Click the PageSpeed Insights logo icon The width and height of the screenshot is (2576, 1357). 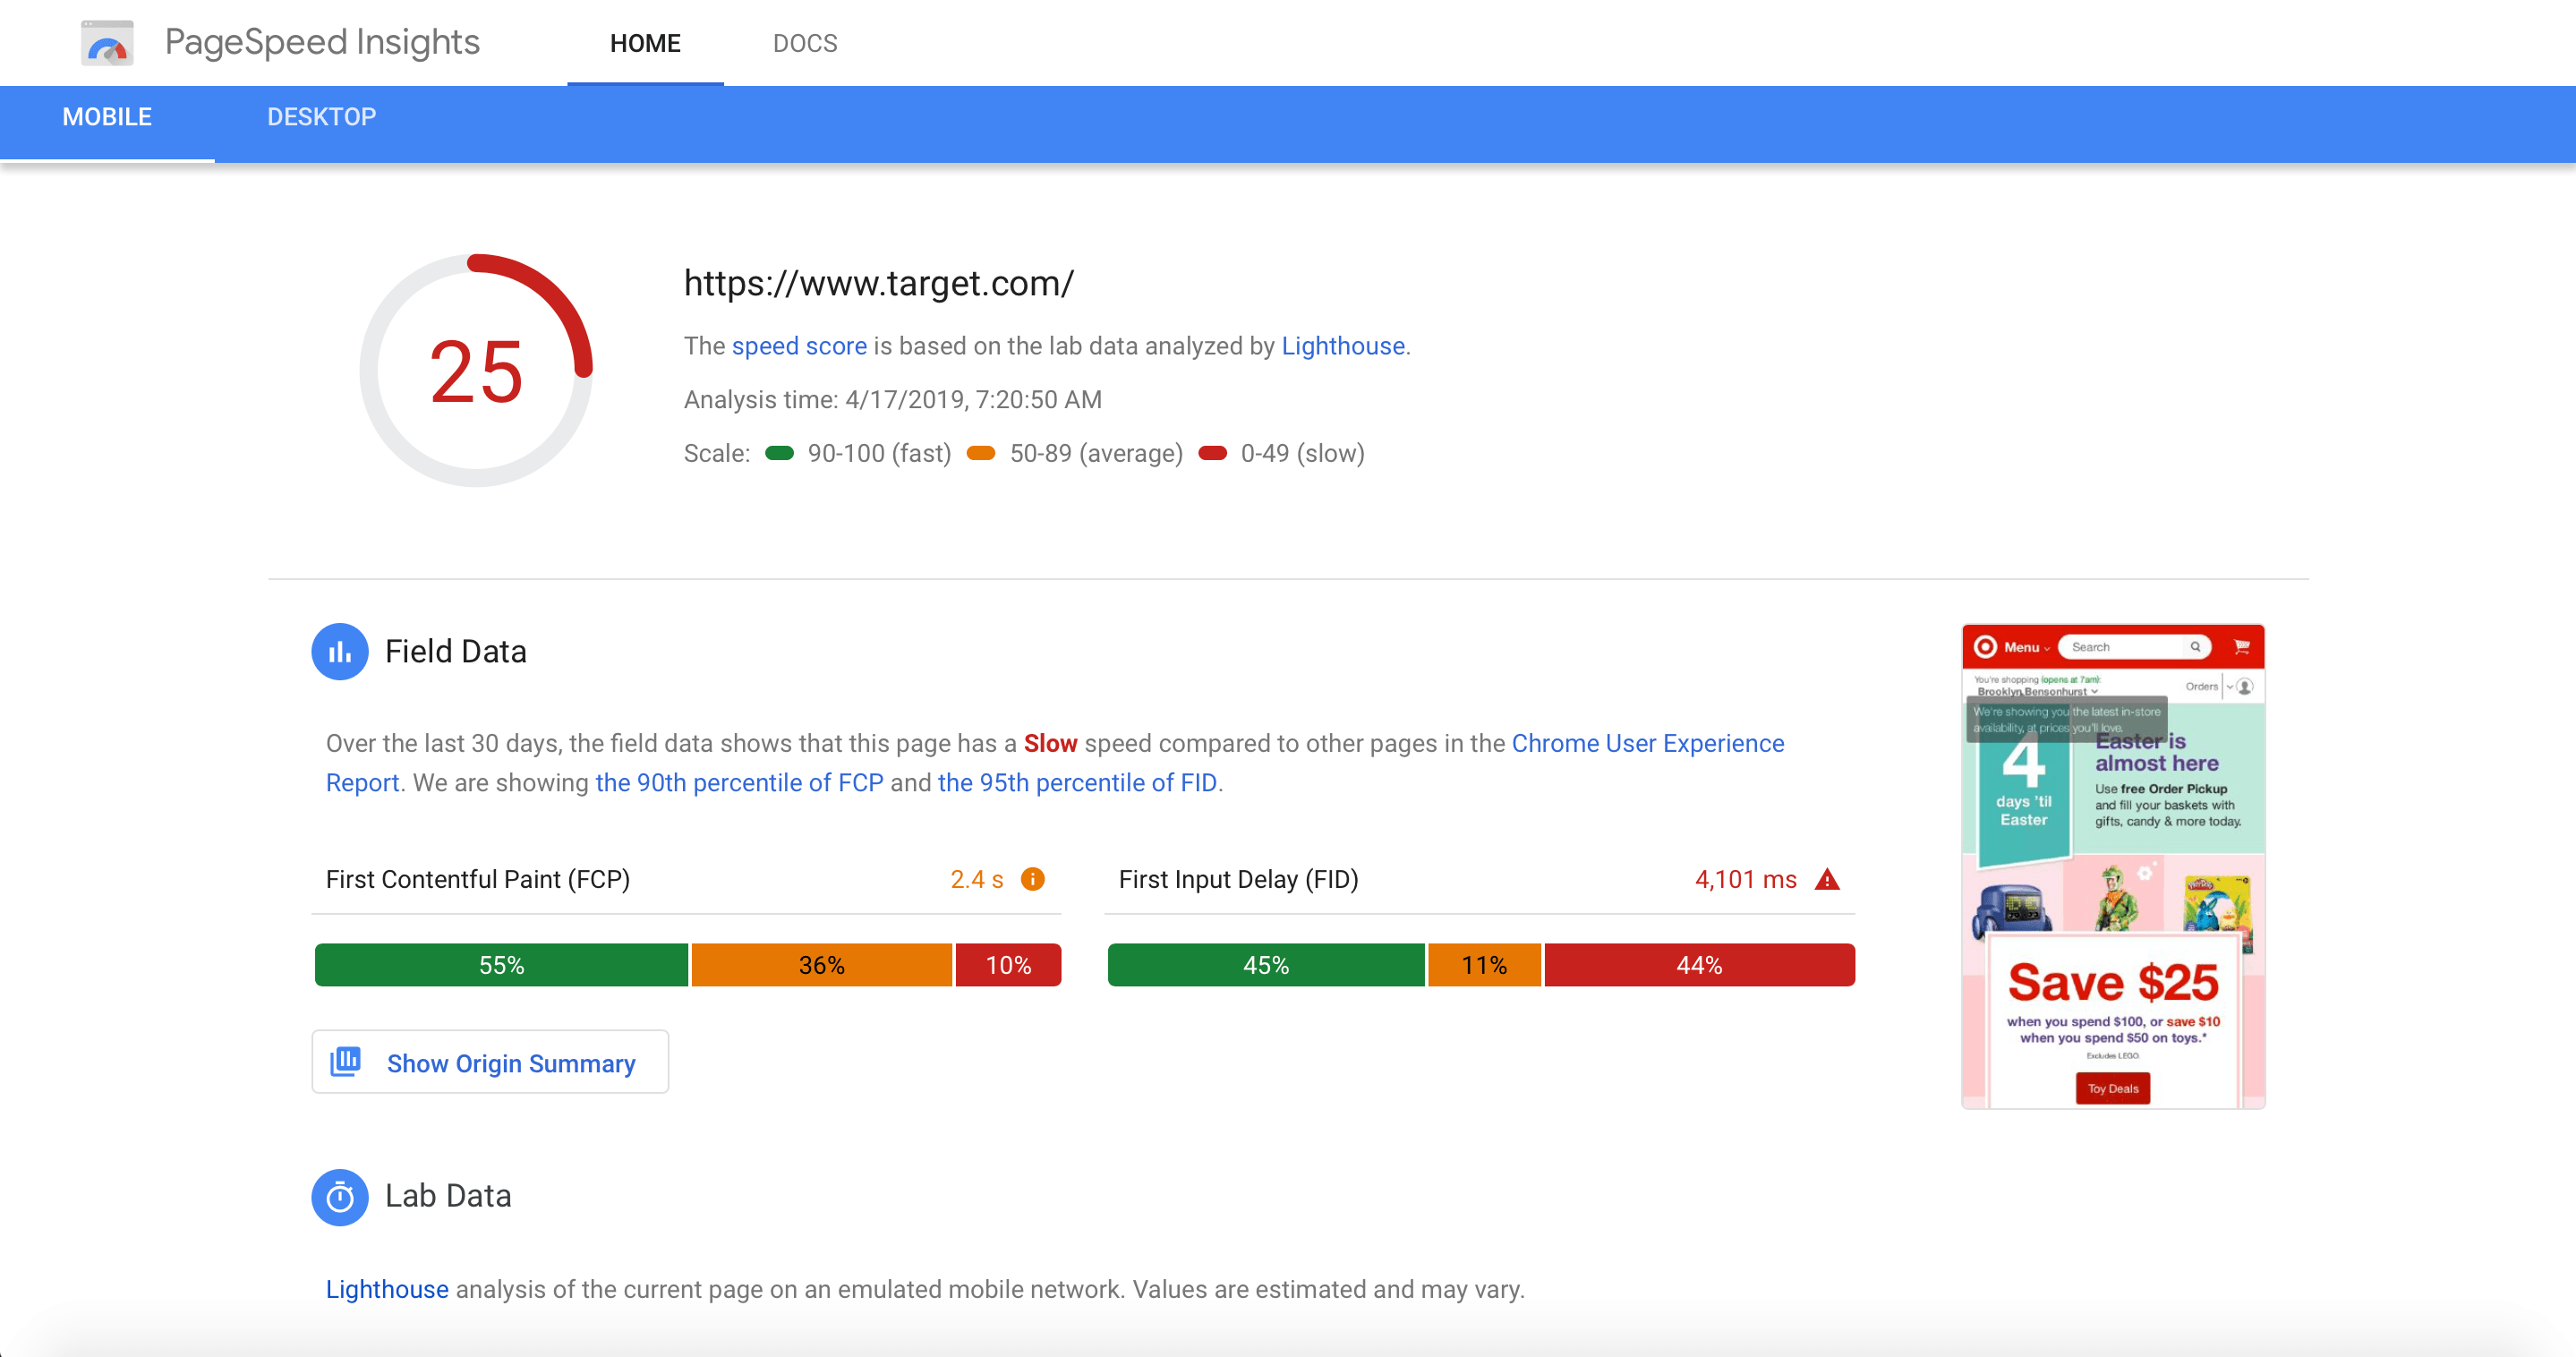tap(107, 43)
